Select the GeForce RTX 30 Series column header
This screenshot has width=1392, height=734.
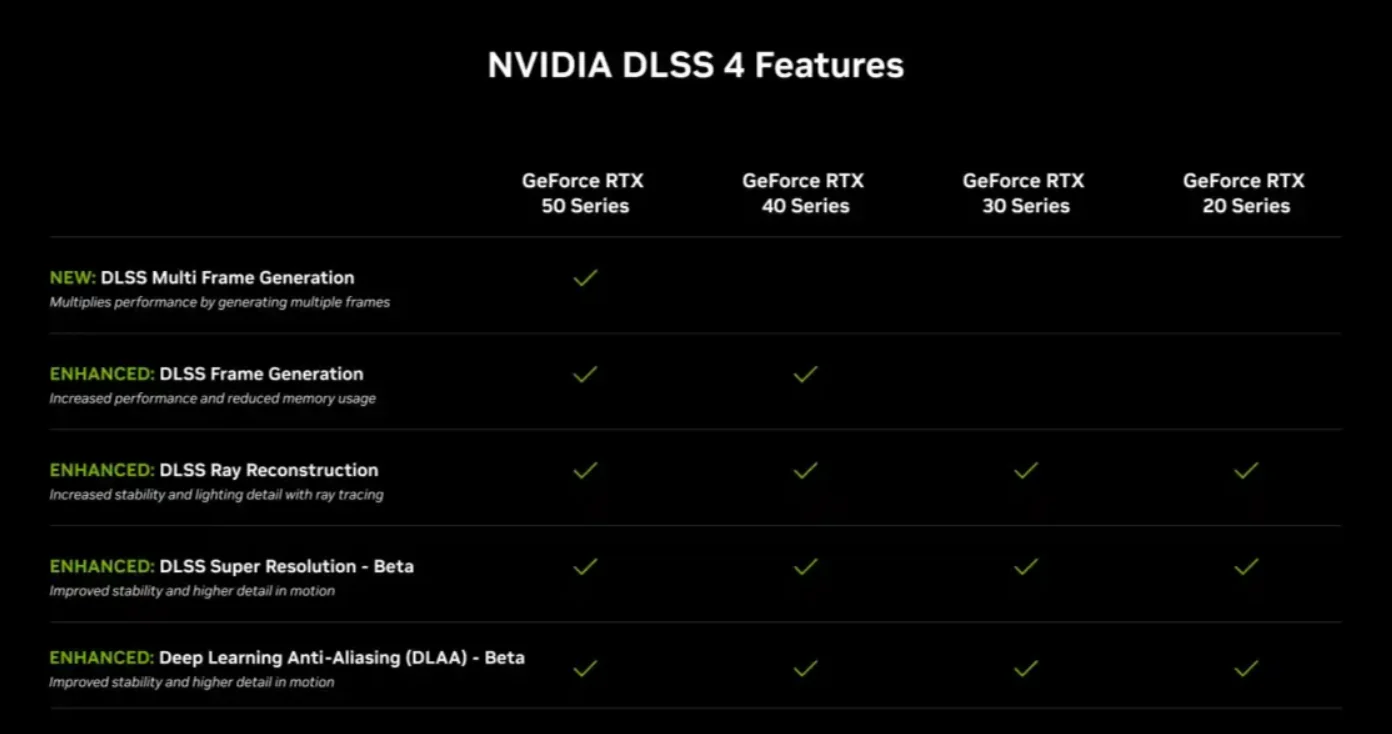tap(1024, 193)
